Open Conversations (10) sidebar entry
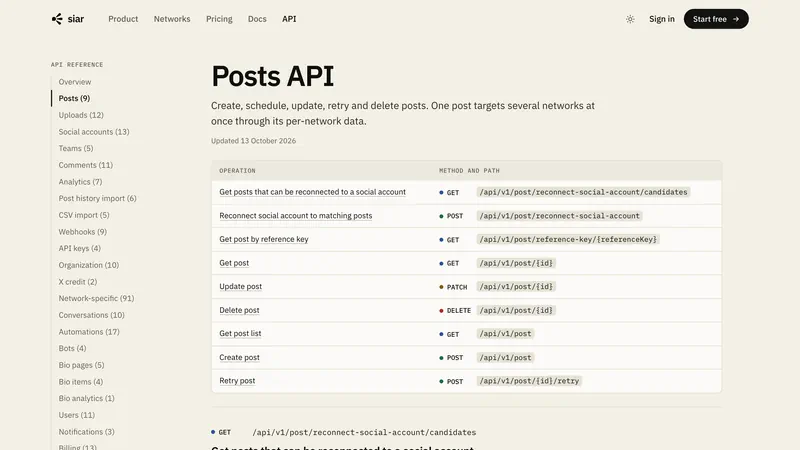The width and height of the screenshot is (800, 450). point(91,315)
